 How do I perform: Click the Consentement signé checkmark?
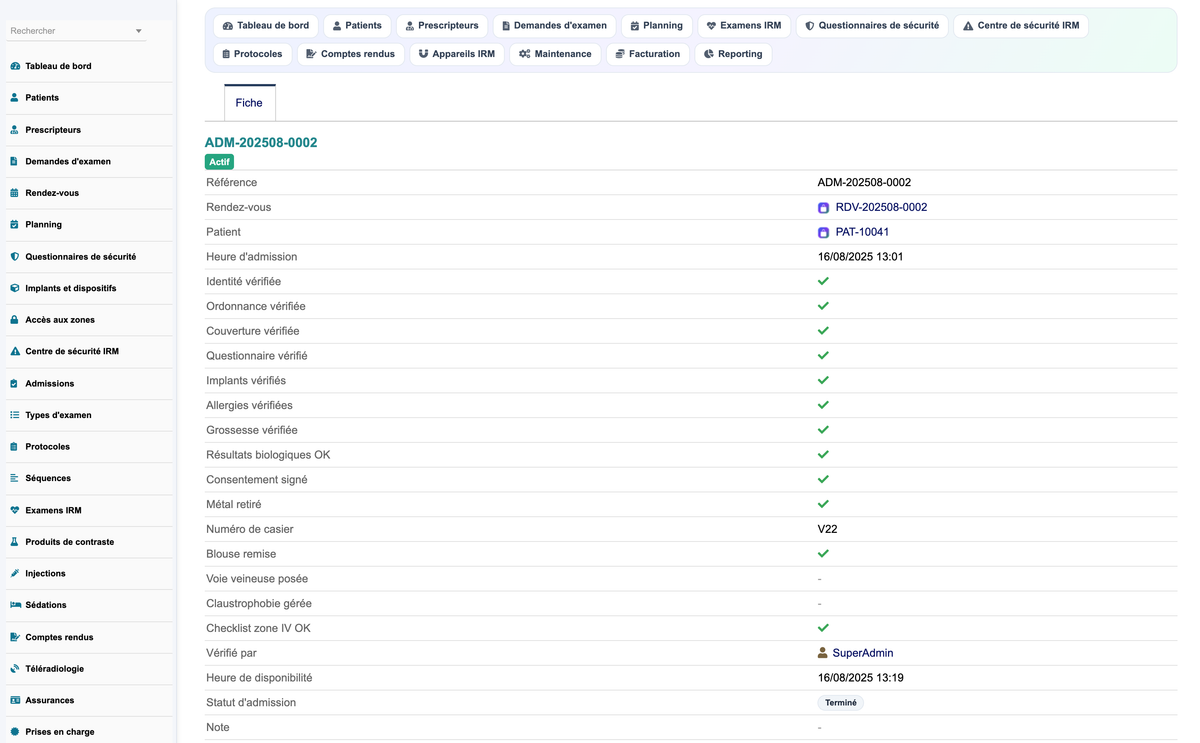[x=823, y=480]
